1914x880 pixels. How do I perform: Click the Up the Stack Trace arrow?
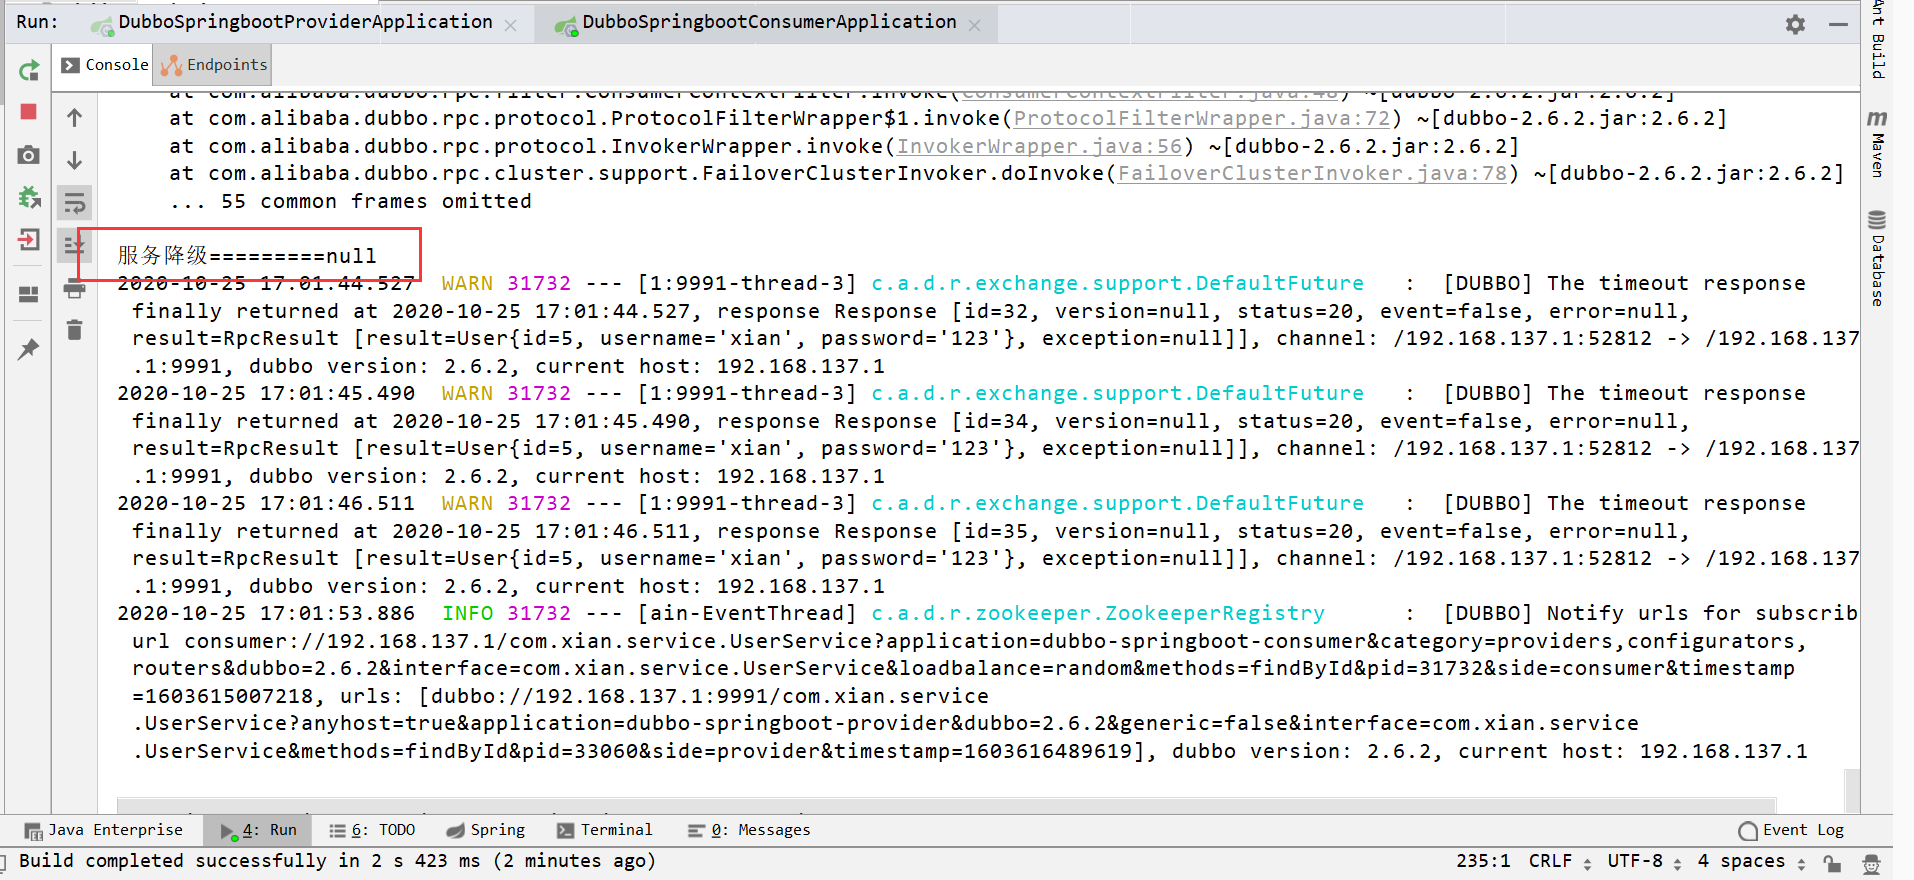[x=74, y=118]
